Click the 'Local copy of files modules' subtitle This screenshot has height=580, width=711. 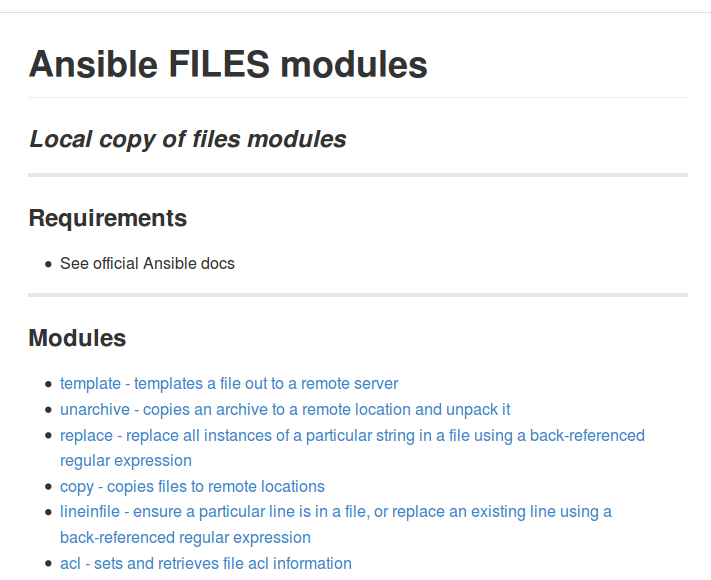188,139
